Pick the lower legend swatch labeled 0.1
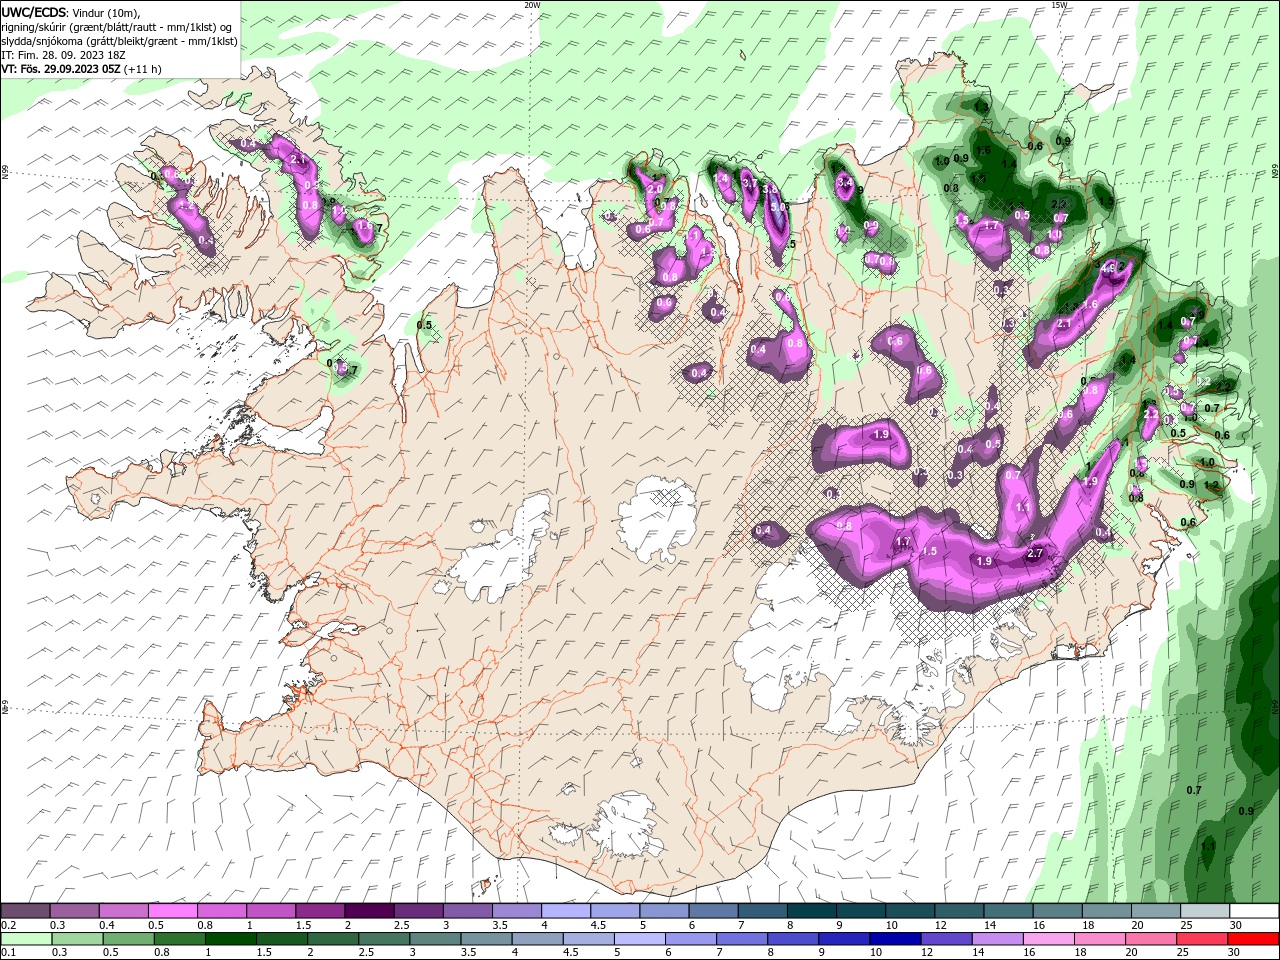The width and height of the screenshot is (1280, 960). tap(26, 939)
